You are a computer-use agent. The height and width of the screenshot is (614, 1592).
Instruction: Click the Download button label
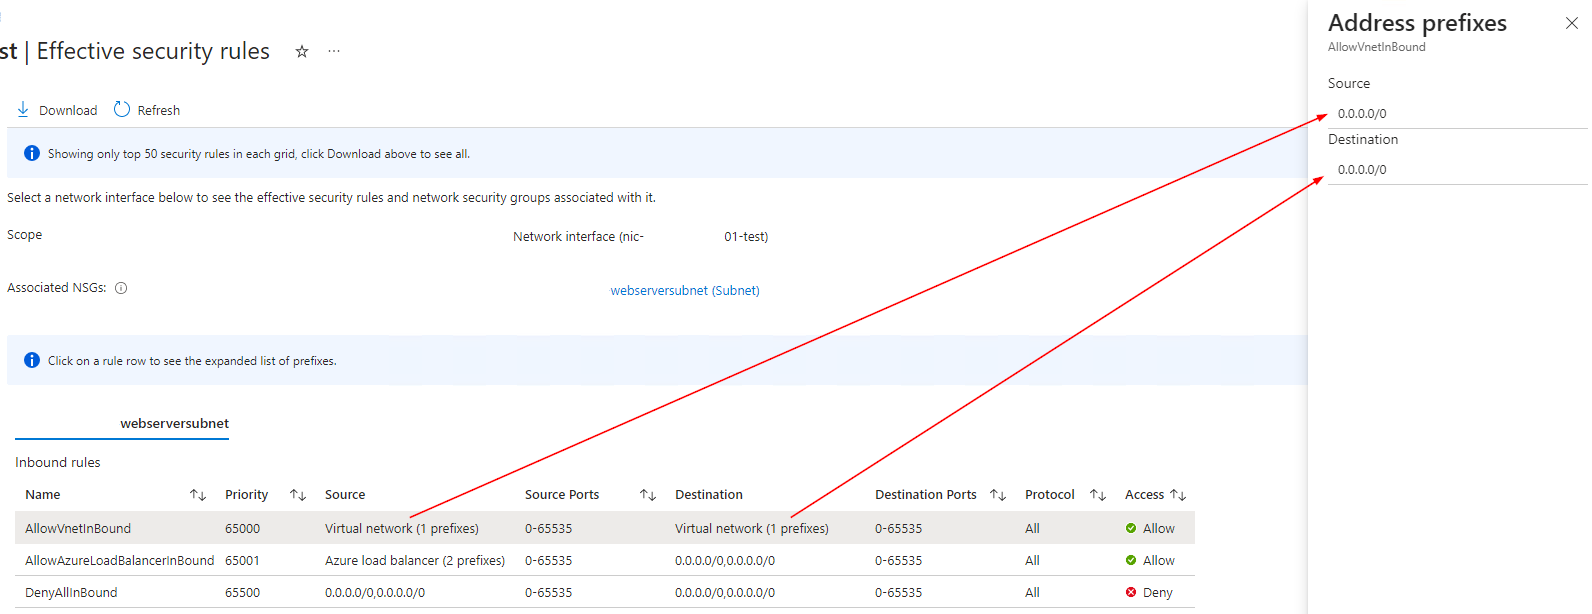click(x=68, y=111)
